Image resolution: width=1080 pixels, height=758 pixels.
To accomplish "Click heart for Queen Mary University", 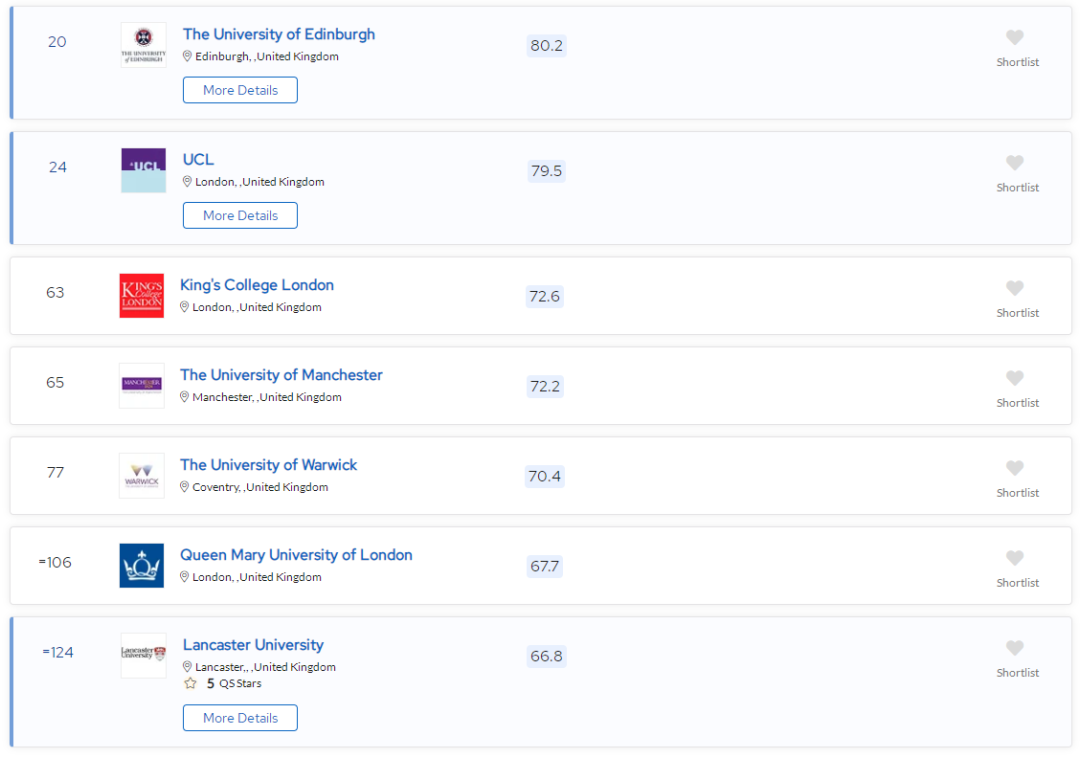I will coord(1014,558).
